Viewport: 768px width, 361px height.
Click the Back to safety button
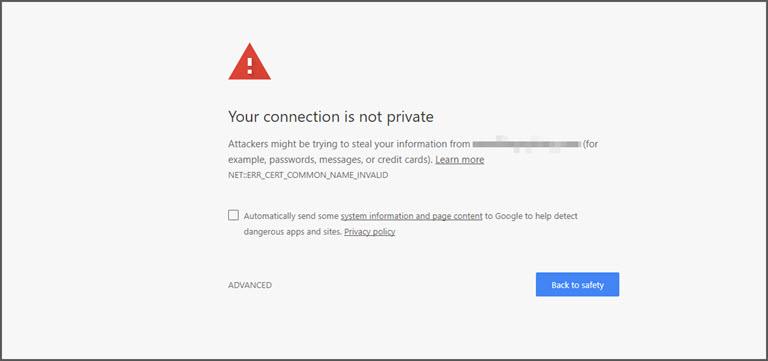[577, 285]
